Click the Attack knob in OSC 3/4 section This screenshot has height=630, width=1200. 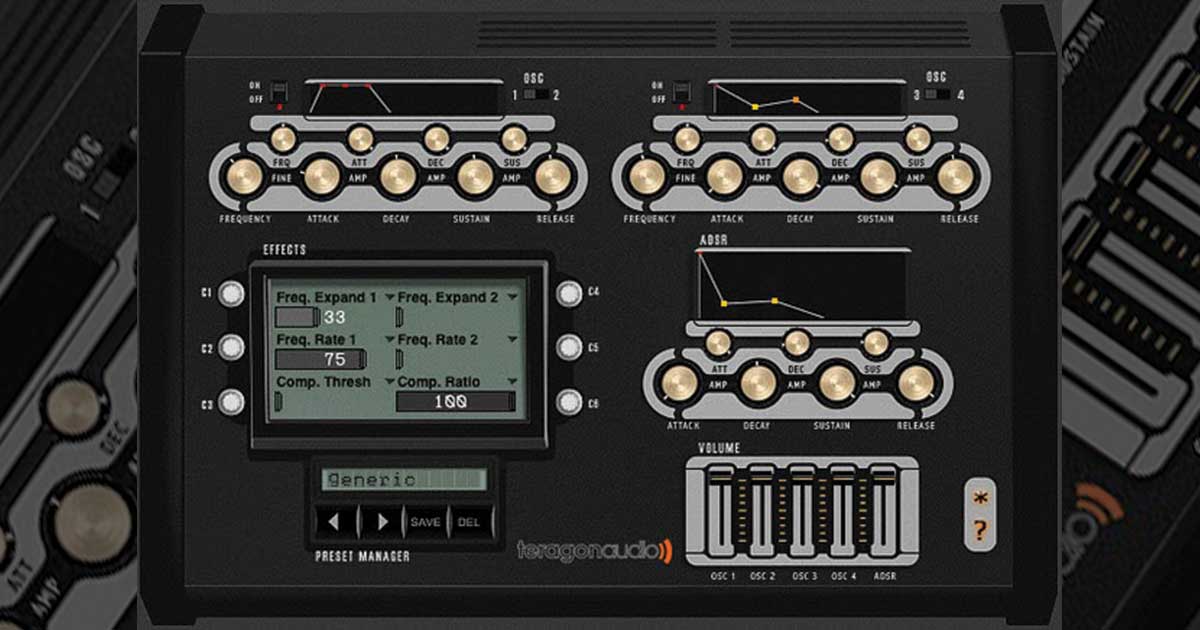(724, 177)
